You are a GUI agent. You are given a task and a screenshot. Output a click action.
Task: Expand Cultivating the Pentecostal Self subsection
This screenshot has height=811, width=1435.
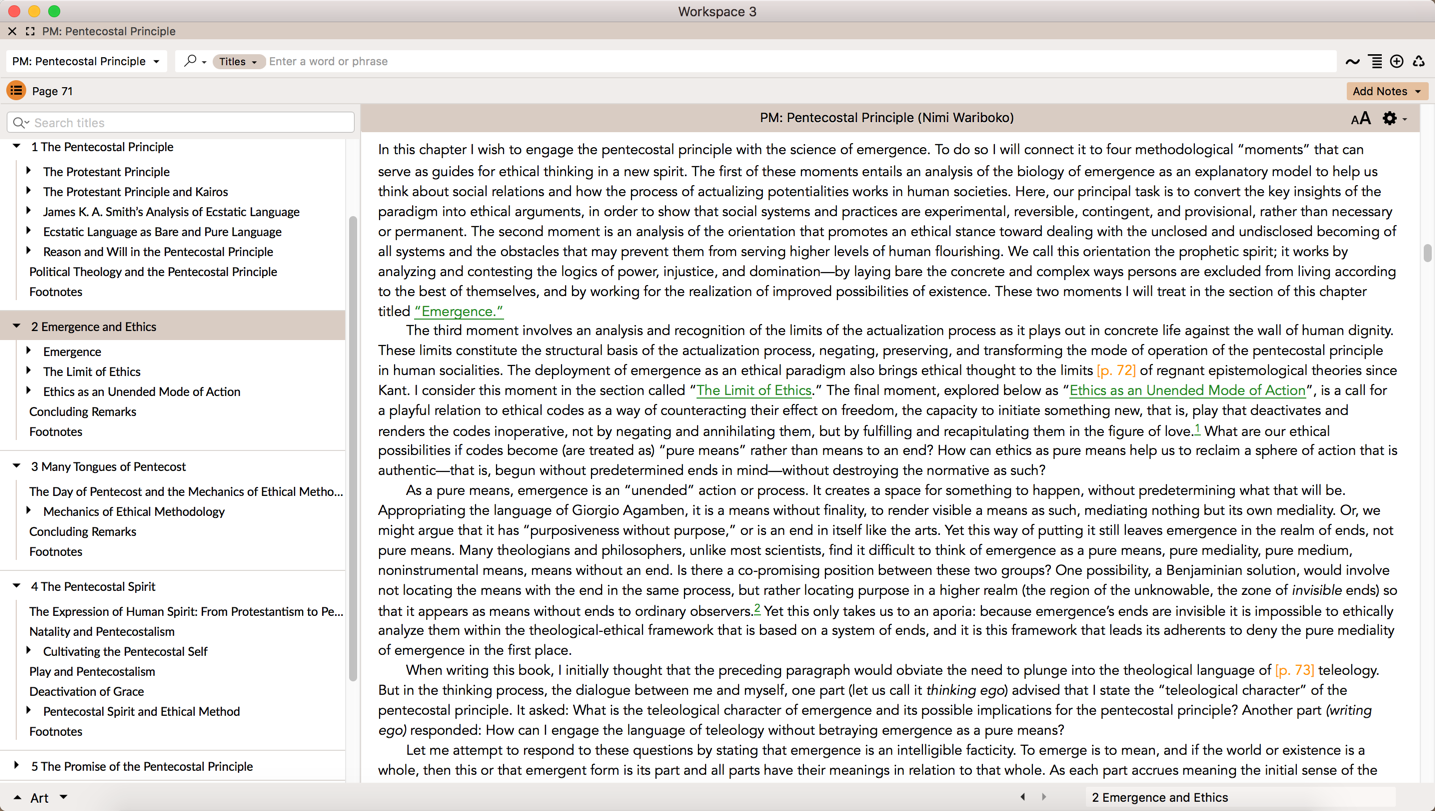[29, 651]
